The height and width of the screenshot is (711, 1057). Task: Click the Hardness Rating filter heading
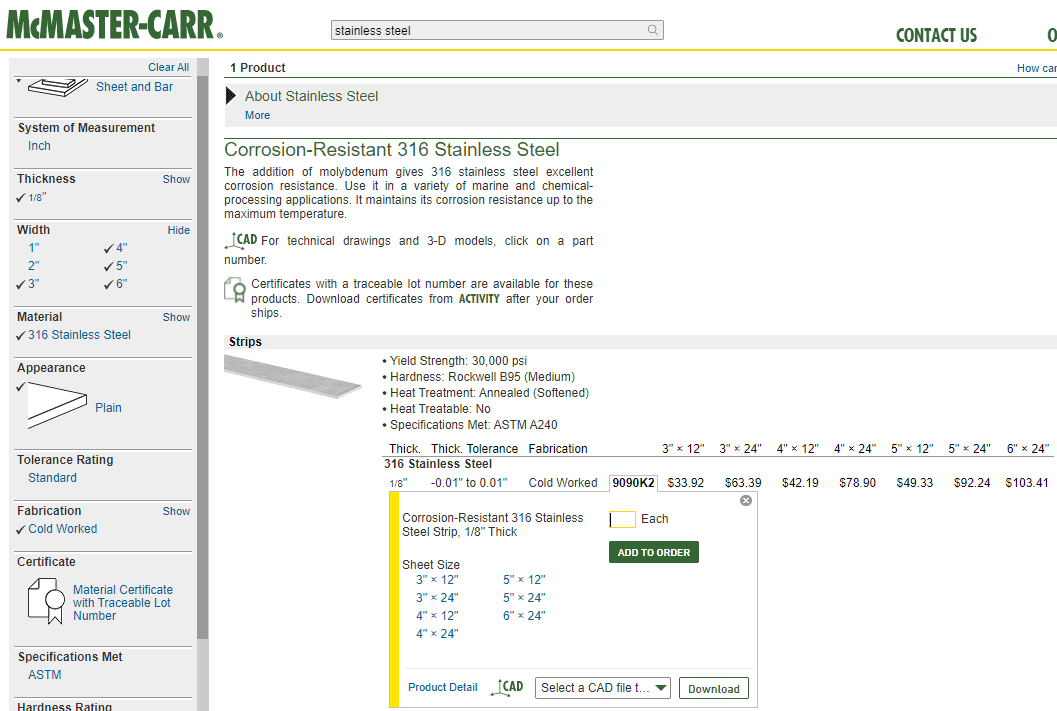tap(65, 706)
